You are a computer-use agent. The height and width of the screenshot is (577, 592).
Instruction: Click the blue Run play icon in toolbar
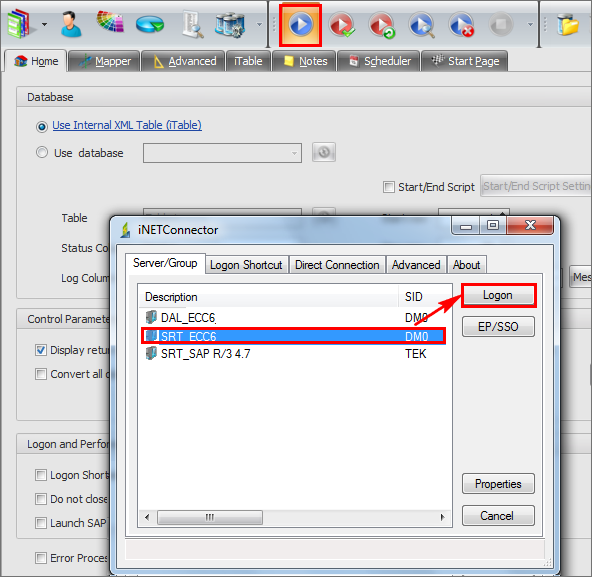tap(301, 25)
